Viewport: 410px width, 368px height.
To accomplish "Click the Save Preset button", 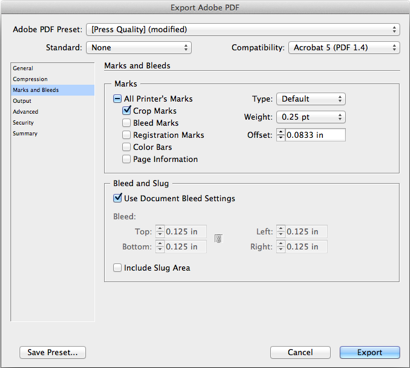I will pyautogui.click(x=52, y=352).
